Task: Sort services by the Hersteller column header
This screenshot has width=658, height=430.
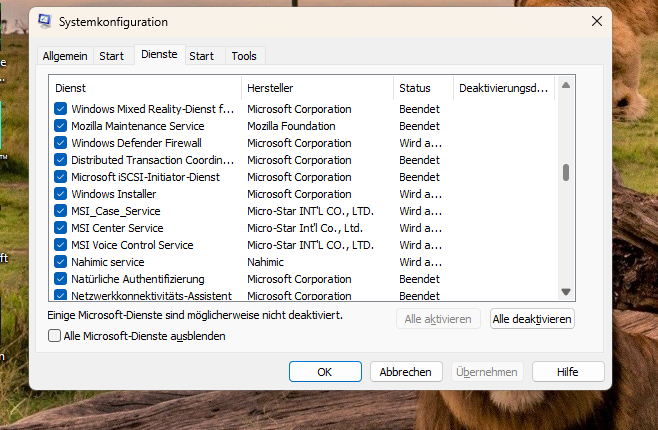Action: tap(316, 88)
